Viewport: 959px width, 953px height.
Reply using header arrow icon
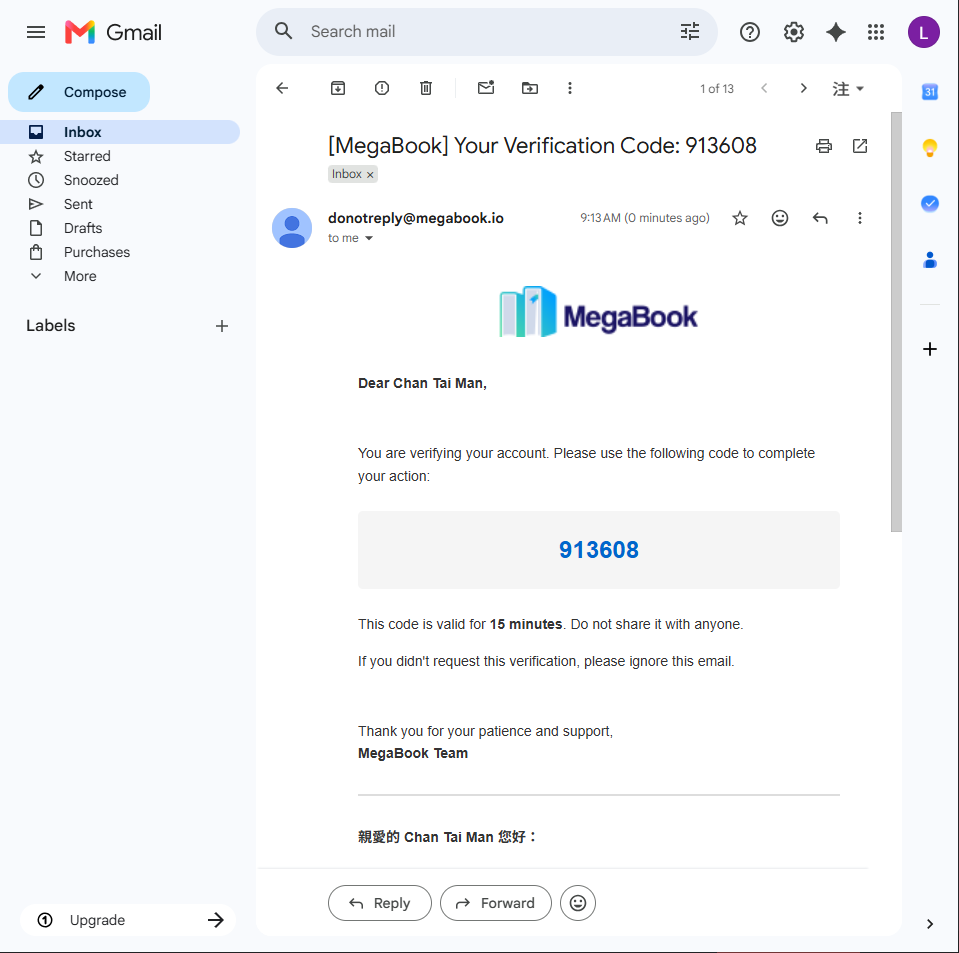pyautogui.click(x=820, y=218)
